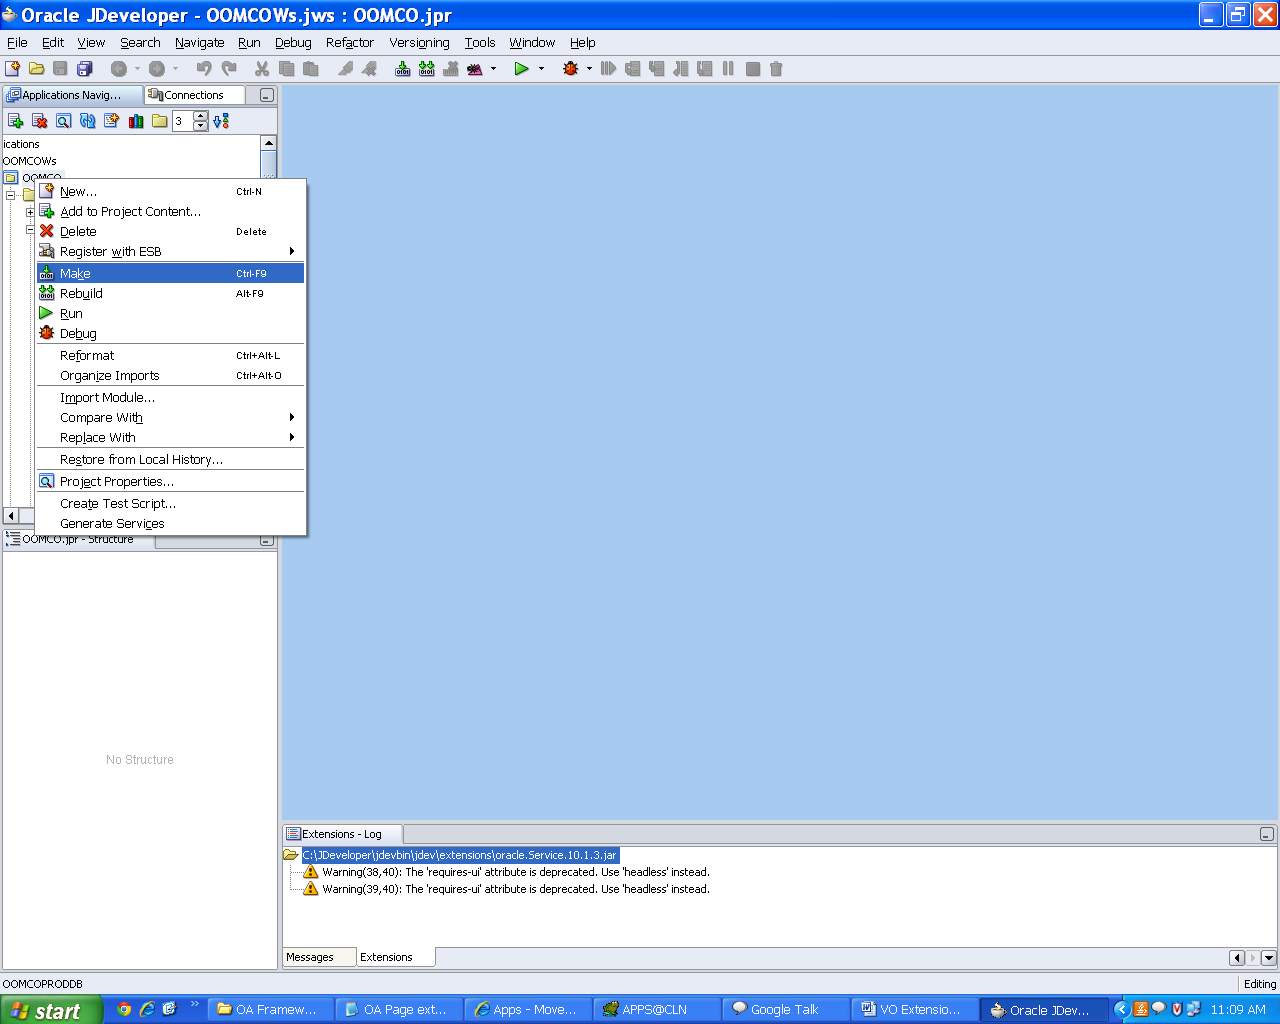This screenshot has width=1280, height=1024.
Task: Click the Debug bug toolbar icon
Action: (x=570, y=69)
